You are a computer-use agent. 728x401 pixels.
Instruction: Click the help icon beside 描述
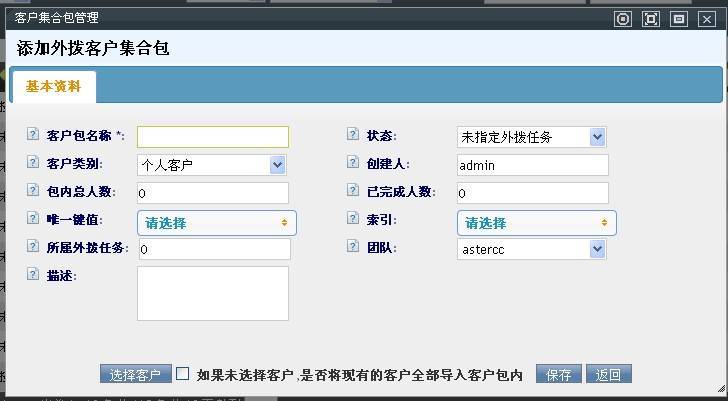point(33,274)
